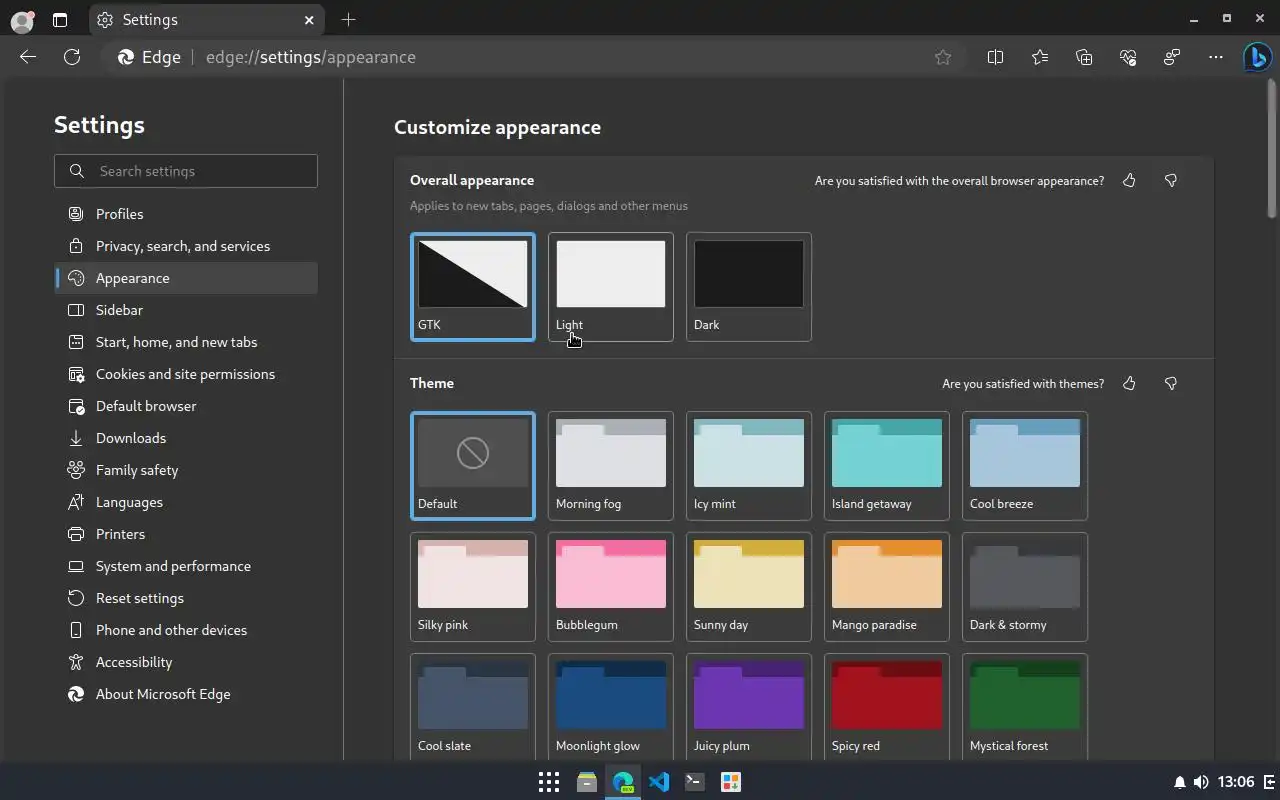Click the volume icon in system tray
Image resolution: width=1280 pixels, height=800 pixels.
coord(1201,782)
